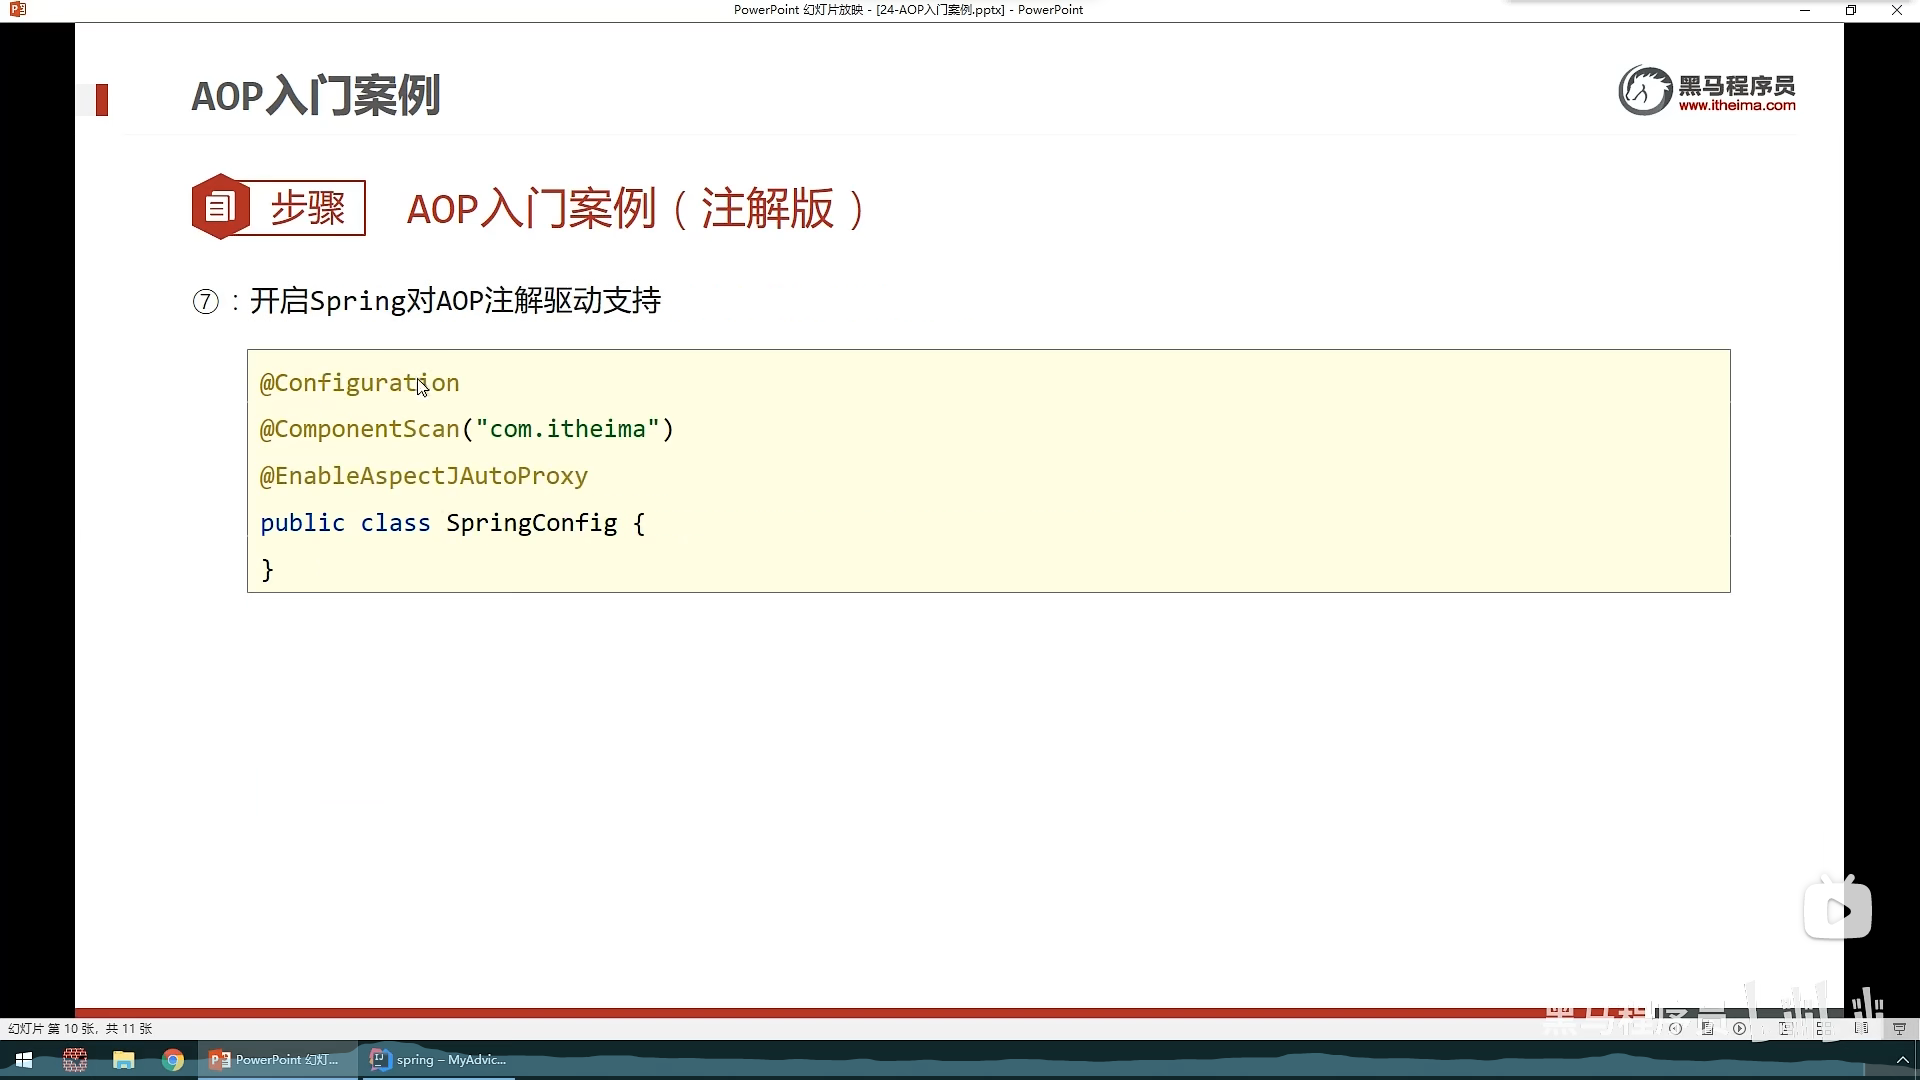Go to previous slide using status bar arrow
The width and height of the screenshot is (1920, 1080).
[x=1675, y=1028]
